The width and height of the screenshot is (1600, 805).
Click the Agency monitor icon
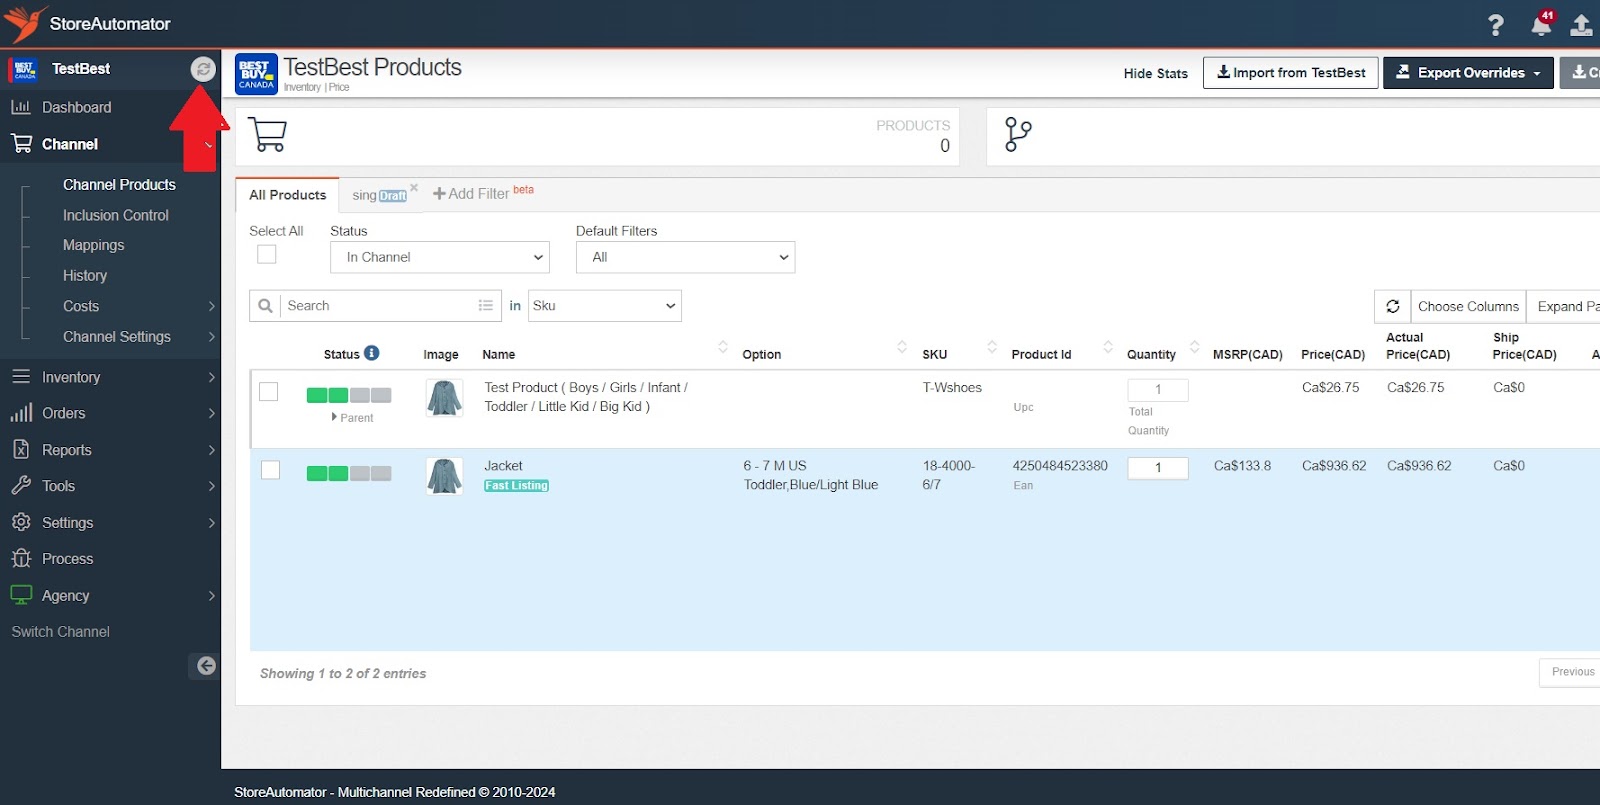(x=21, y=594)
